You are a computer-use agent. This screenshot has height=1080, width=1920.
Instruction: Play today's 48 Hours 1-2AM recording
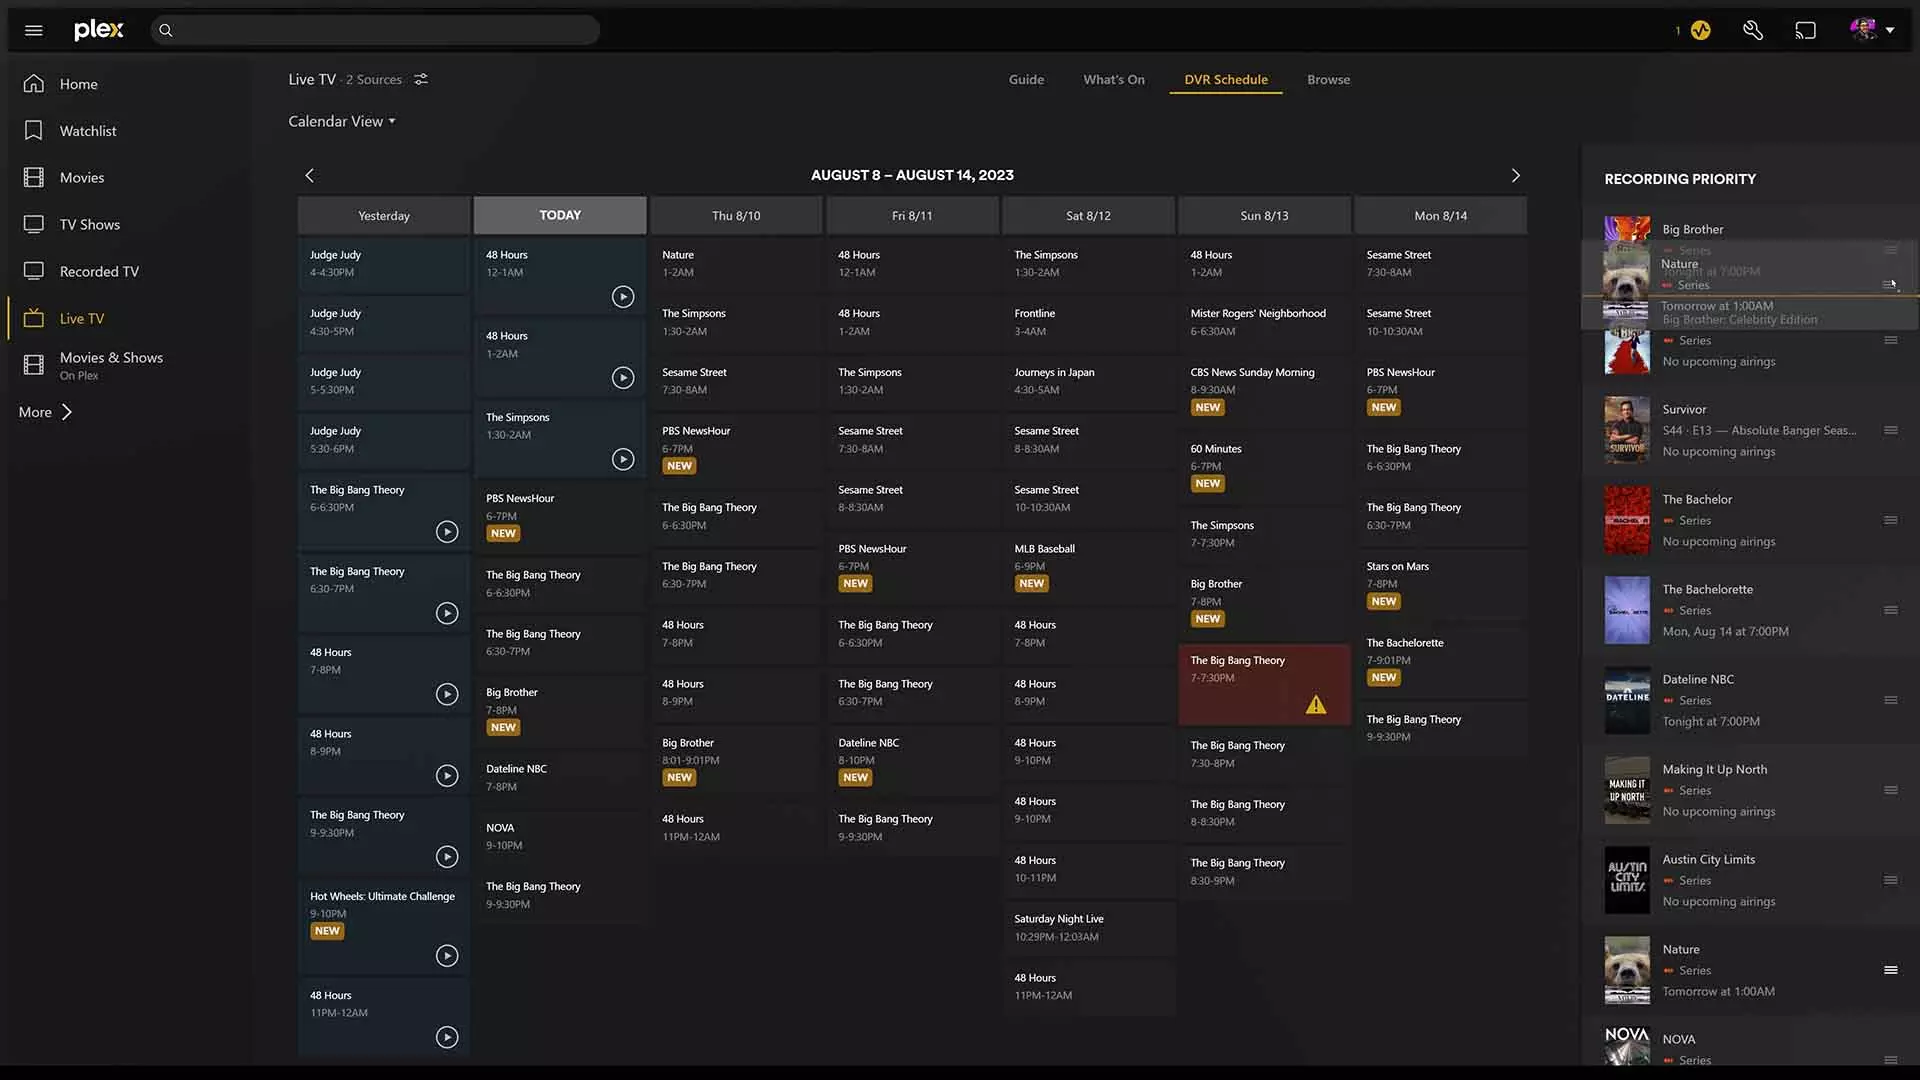click(623, 378)
